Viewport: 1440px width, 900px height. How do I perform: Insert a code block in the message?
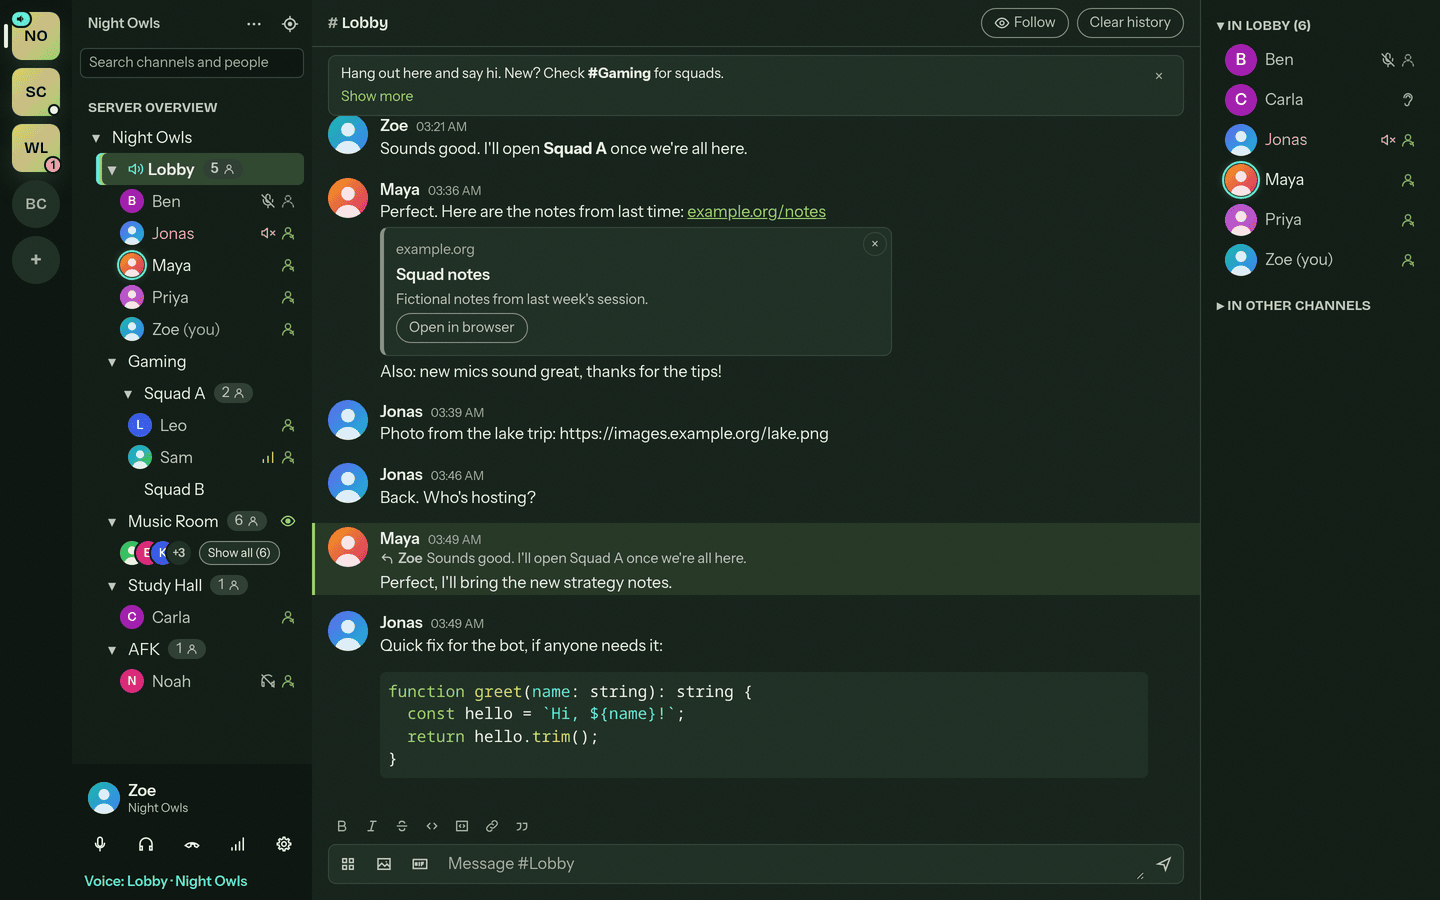coord(462,826)
